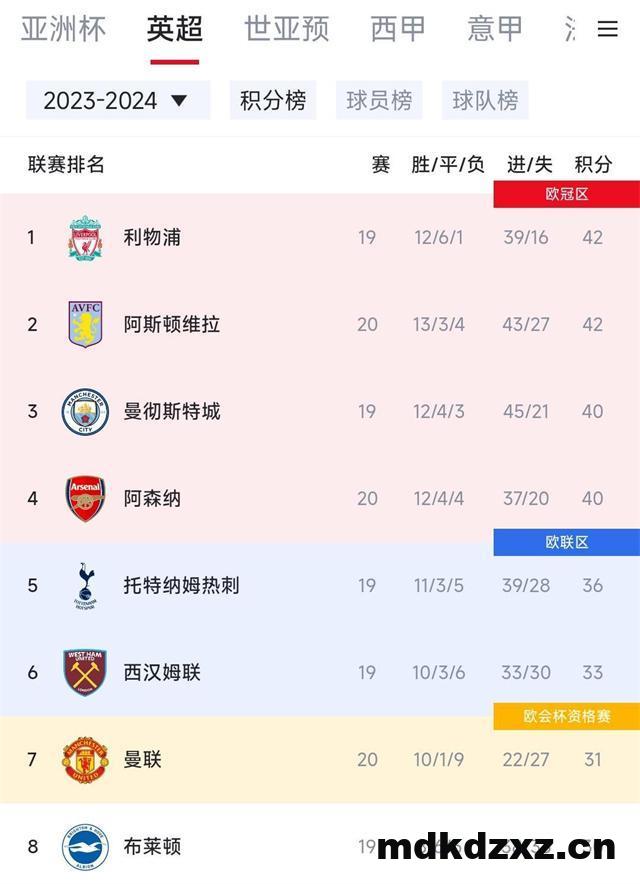Select the 球员榜 player ranking button
This screenshot has width=640, height=884.
pos(379,100)
